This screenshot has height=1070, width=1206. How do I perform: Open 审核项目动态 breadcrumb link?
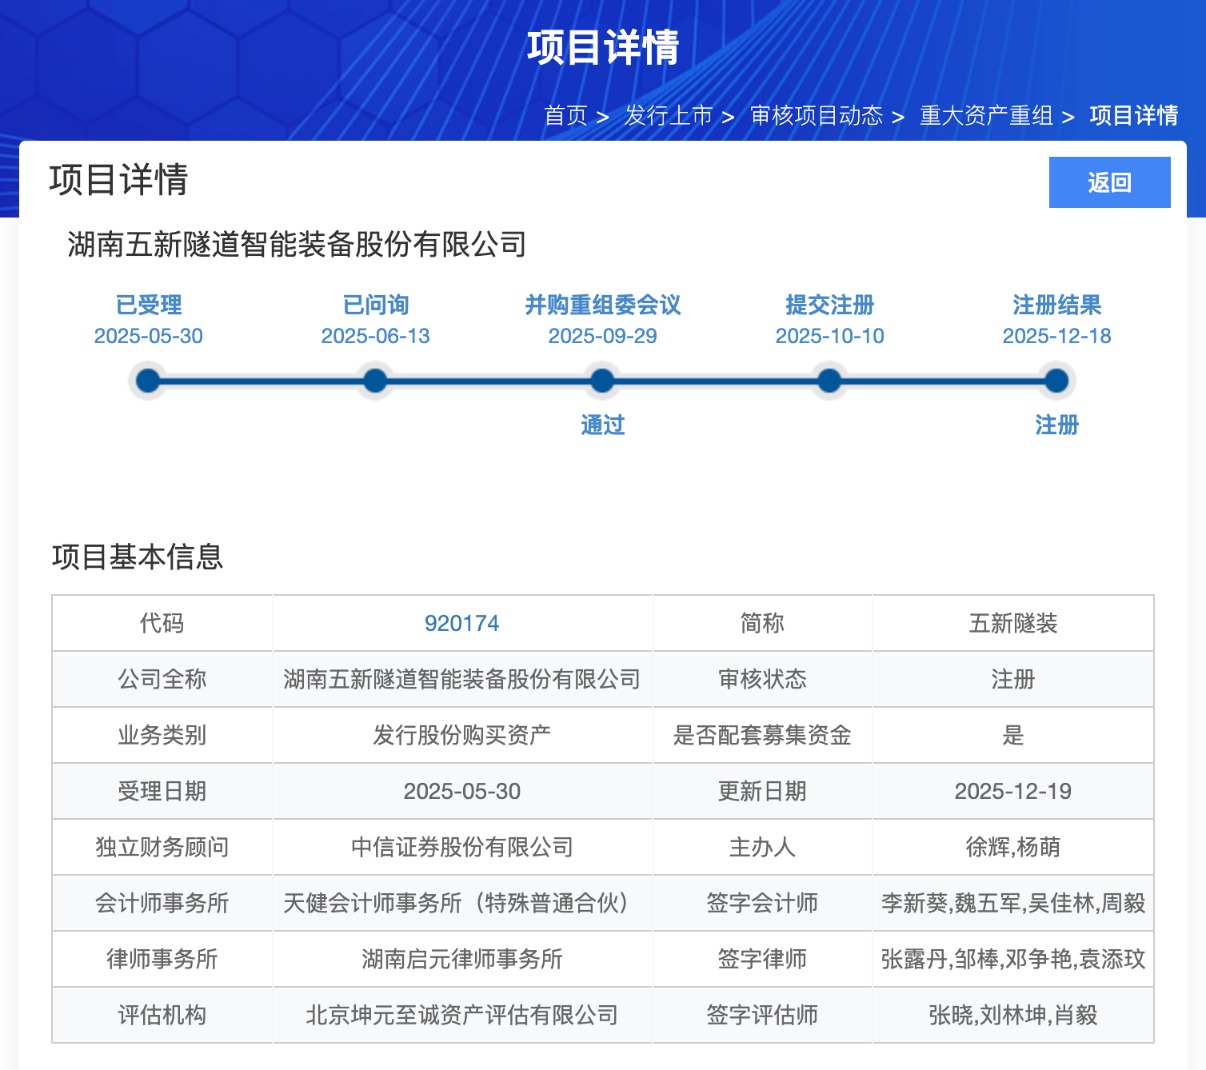pos(816,116)
